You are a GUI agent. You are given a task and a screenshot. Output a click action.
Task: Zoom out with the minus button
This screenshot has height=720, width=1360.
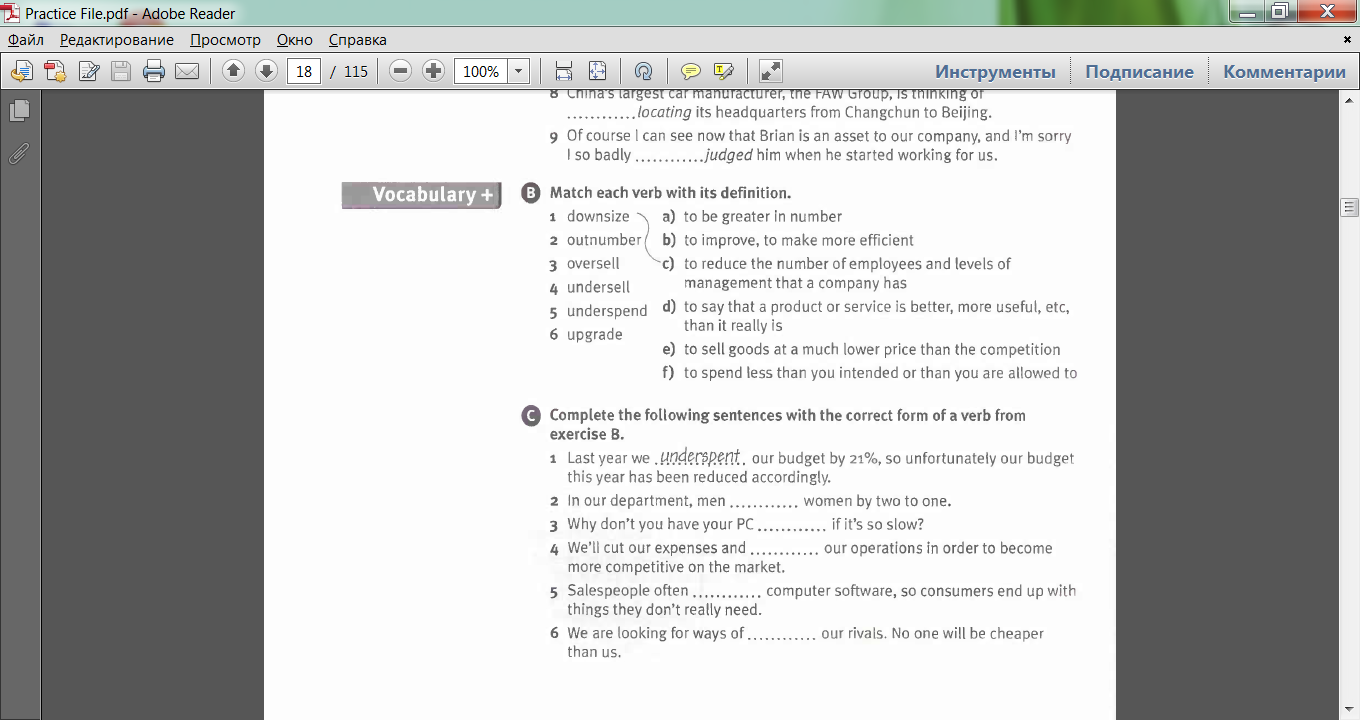tap(400, 71)
